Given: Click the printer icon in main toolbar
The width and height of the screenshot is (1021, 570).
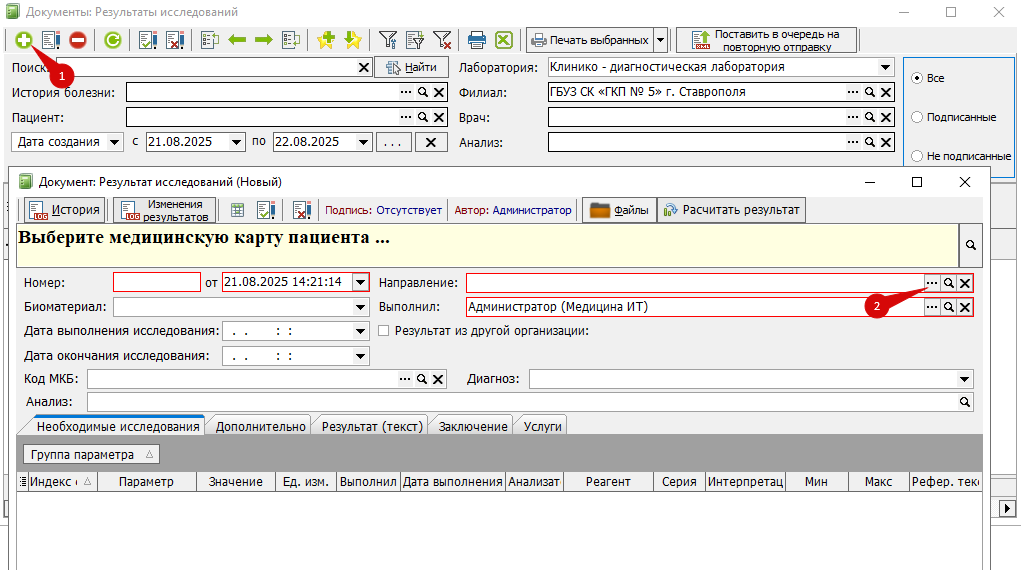Looking at the screenshot, I should 477,40.
